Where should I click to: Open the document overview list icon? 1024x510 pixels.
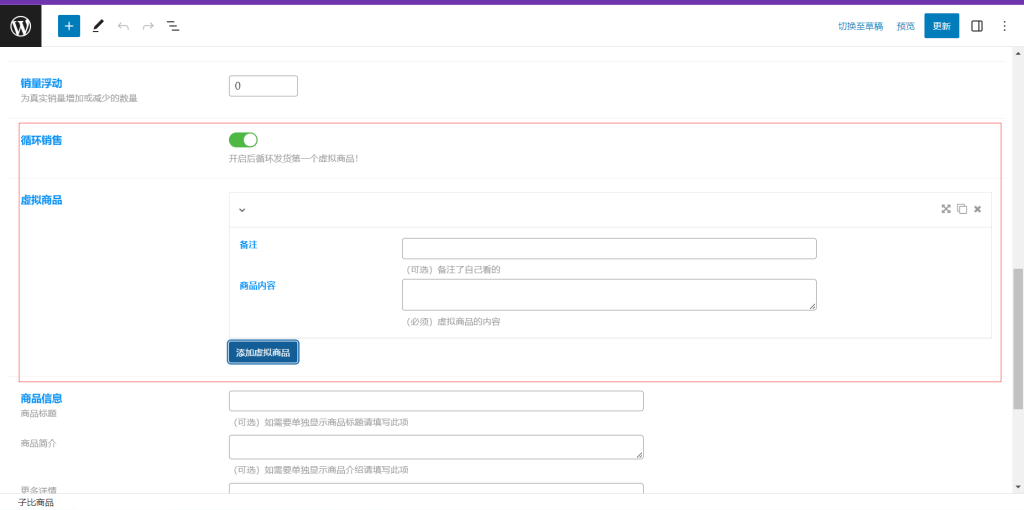point(173,26)
